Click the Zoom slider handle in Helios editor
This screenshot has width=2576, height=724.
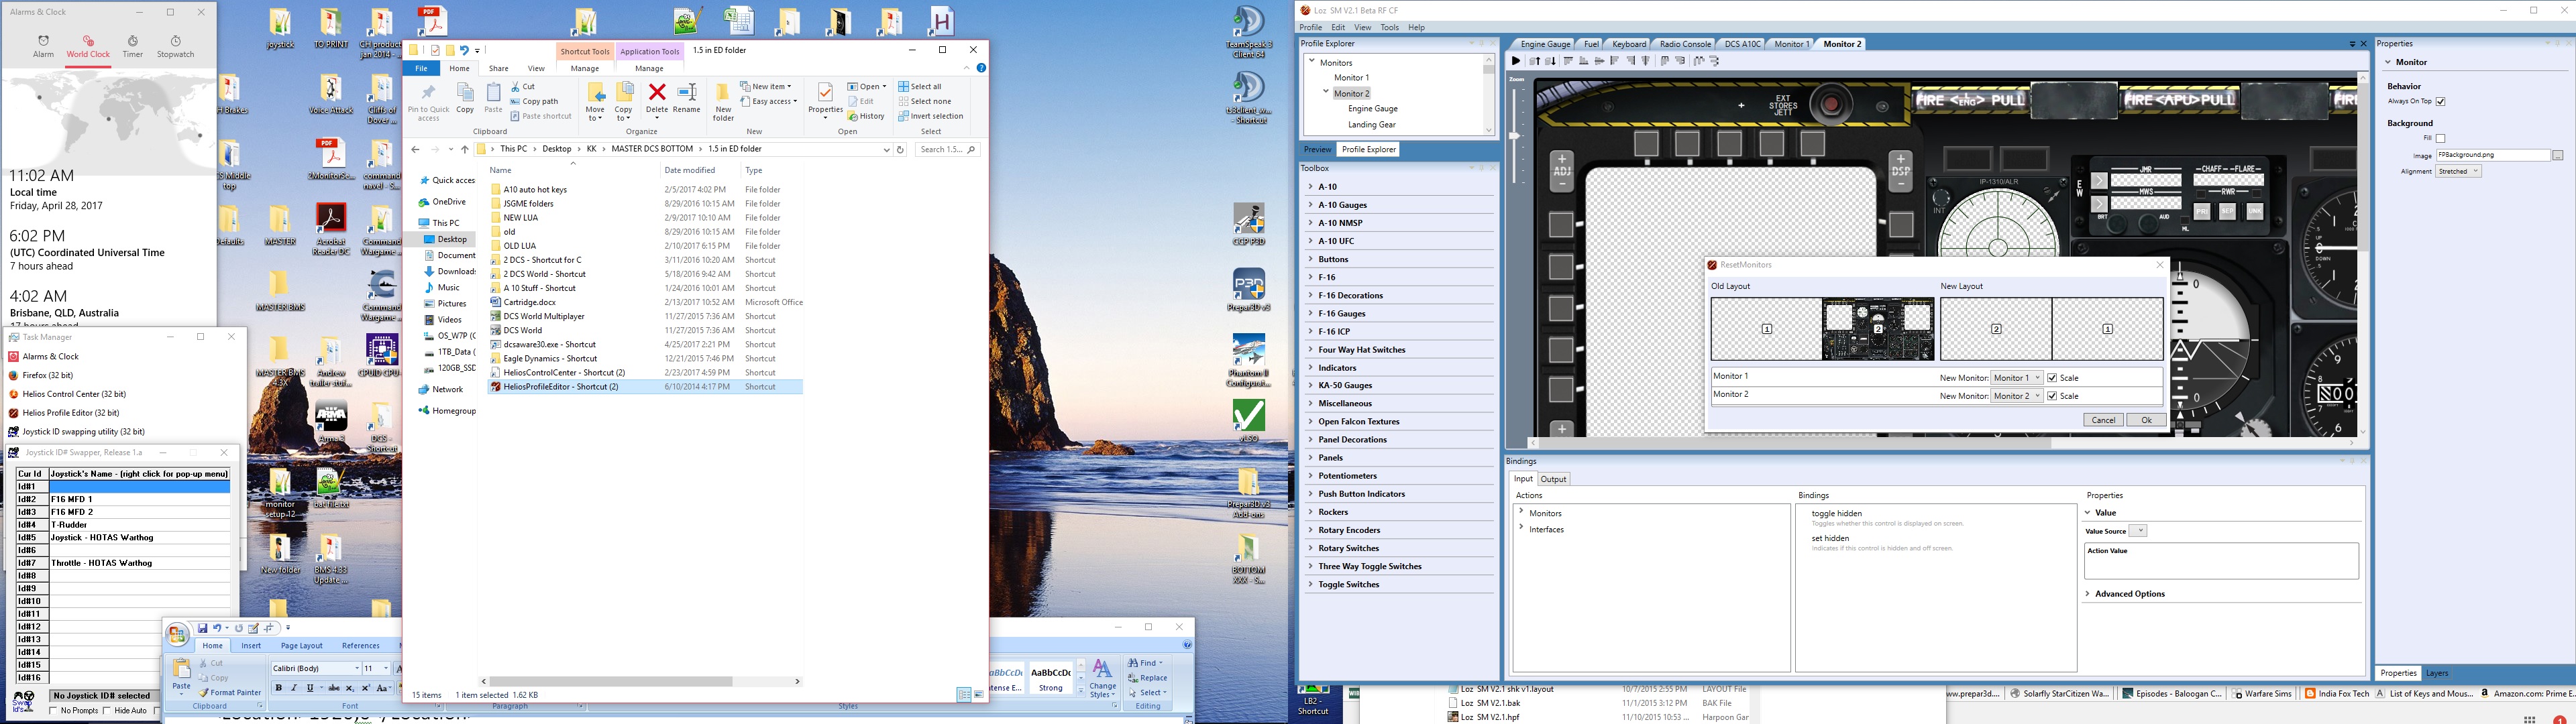coord(1515,135)
